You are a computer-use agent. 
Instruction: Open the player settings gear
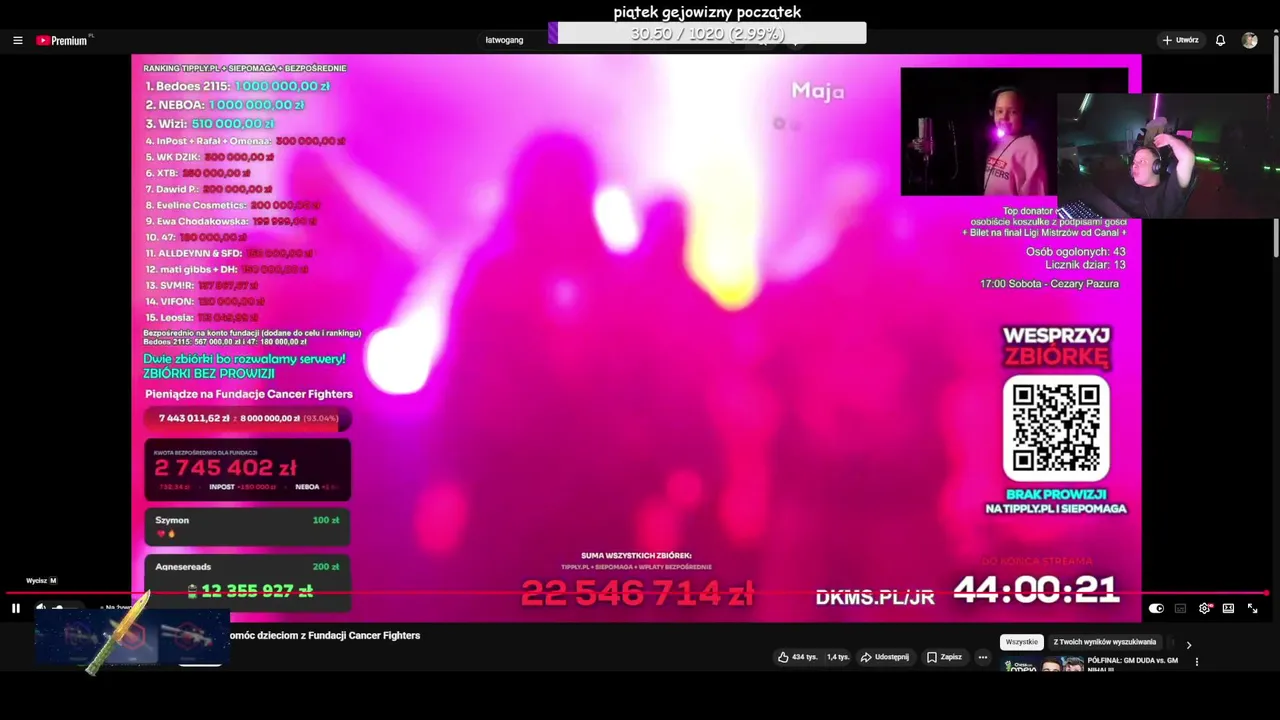tap(1205, 608)
